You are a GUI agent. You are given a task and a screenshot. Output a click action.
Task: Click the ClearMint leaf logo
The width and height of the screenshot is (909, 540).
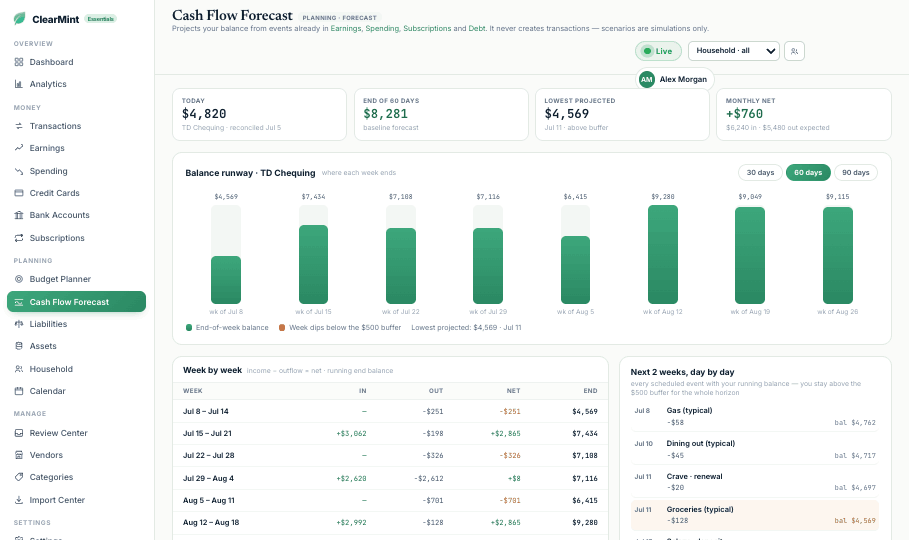point(19,19)
